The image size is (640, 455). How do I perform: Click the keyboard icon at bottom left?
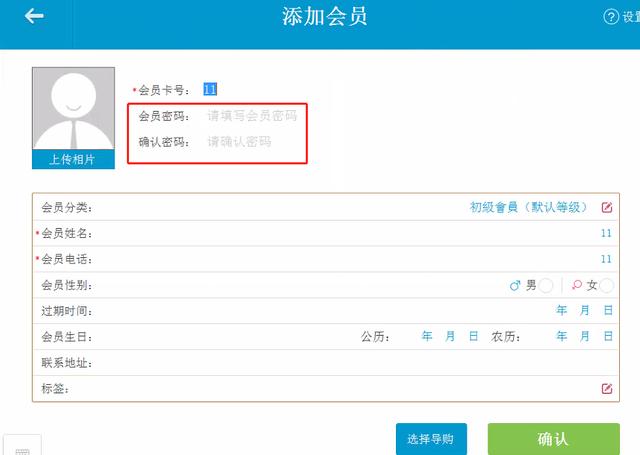[22, 448]
